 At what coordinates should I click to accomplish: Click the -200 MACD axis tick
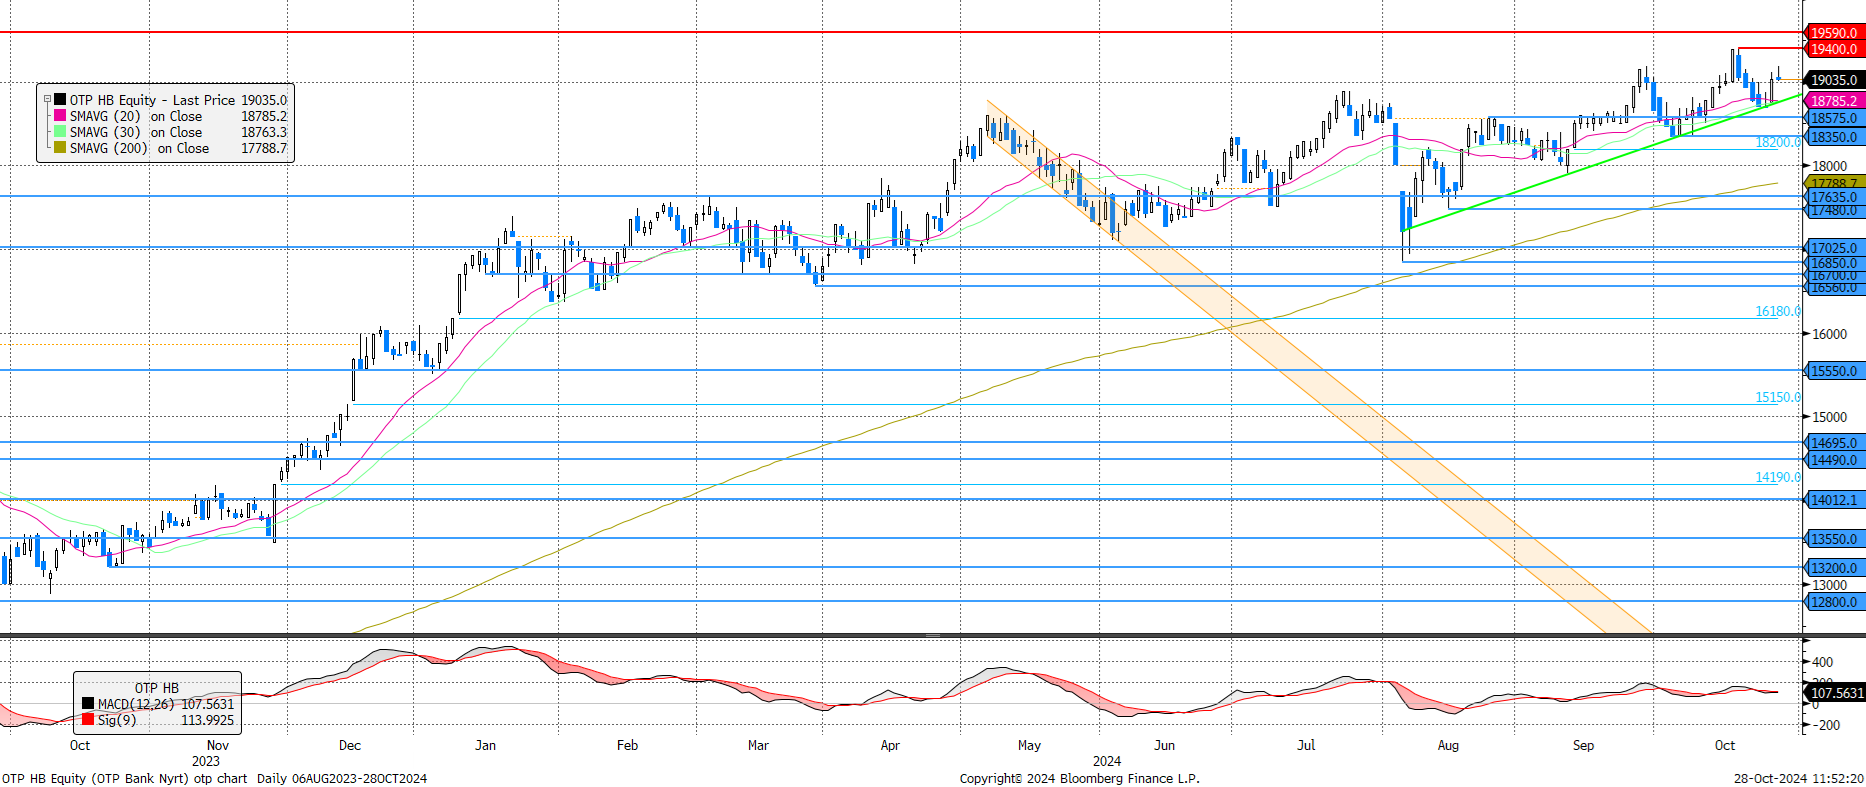tap(1826, 726)
